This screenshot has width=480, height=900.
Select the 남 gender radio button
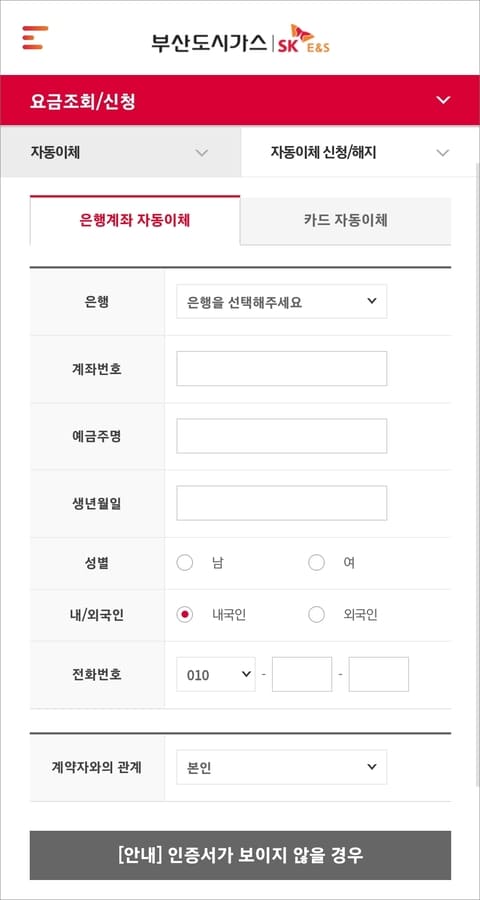[x=185, y=563]
